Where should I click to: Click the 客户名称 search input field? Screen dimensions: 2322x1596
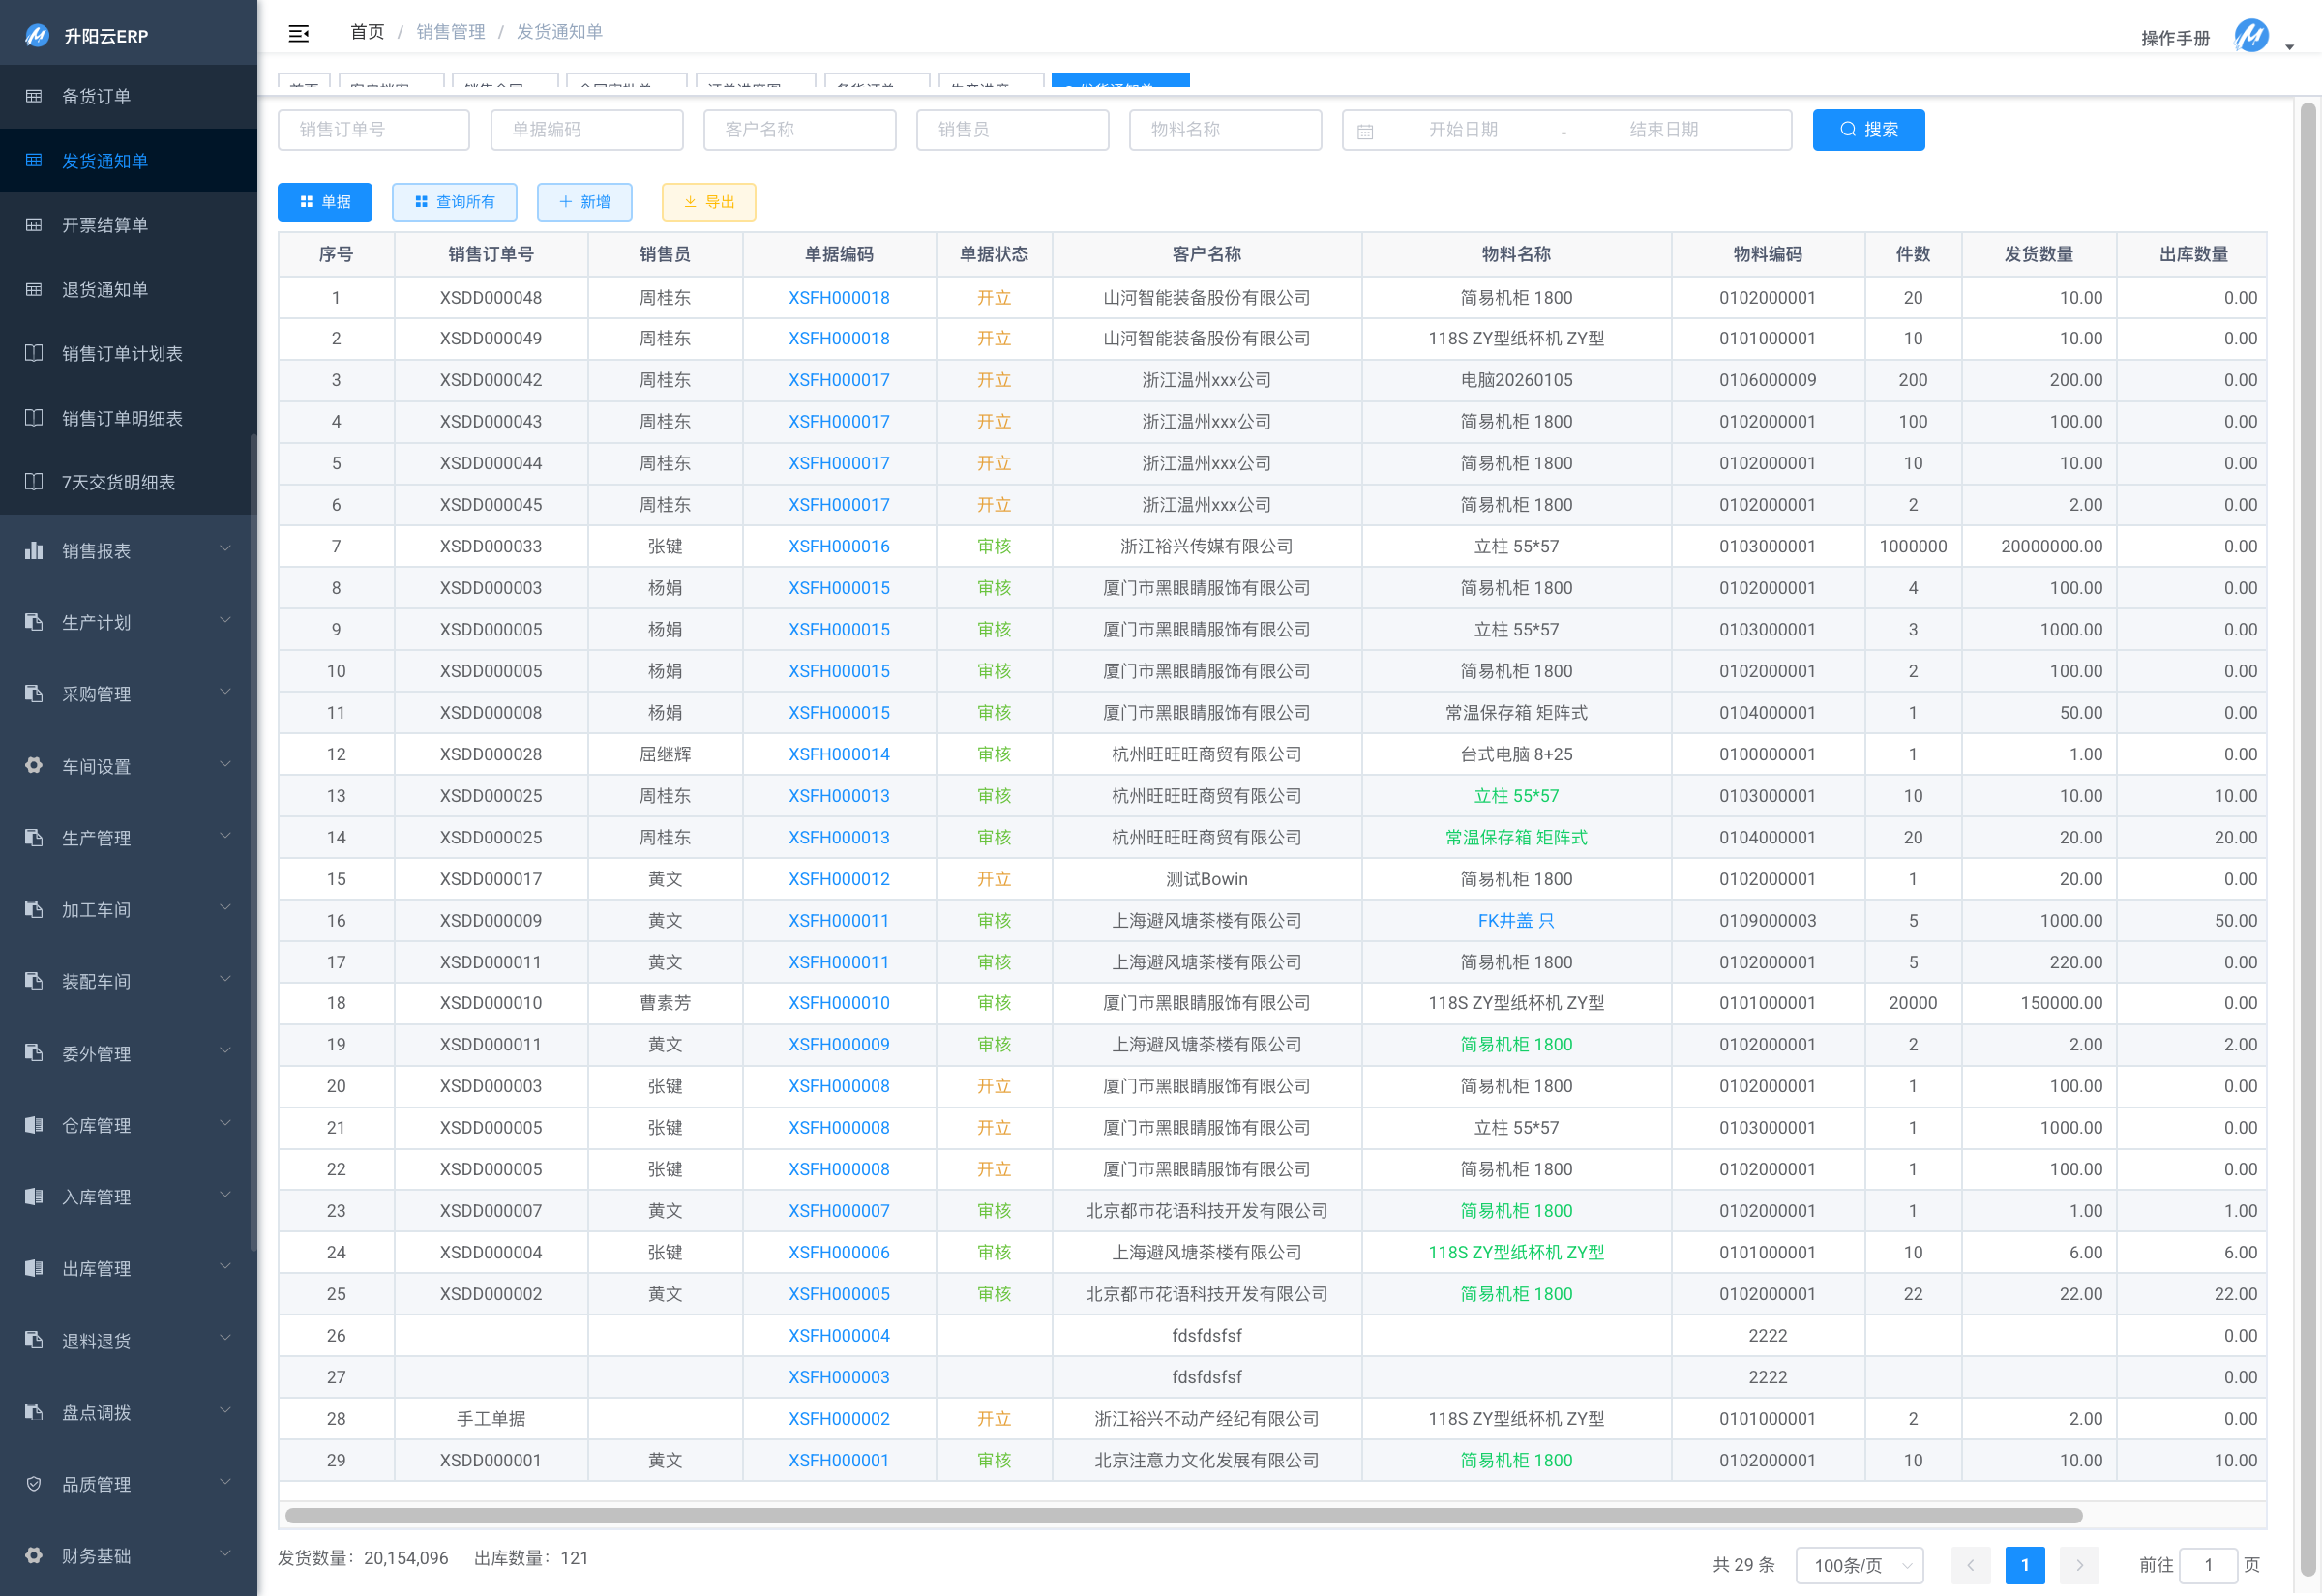[x=799, y=130]
